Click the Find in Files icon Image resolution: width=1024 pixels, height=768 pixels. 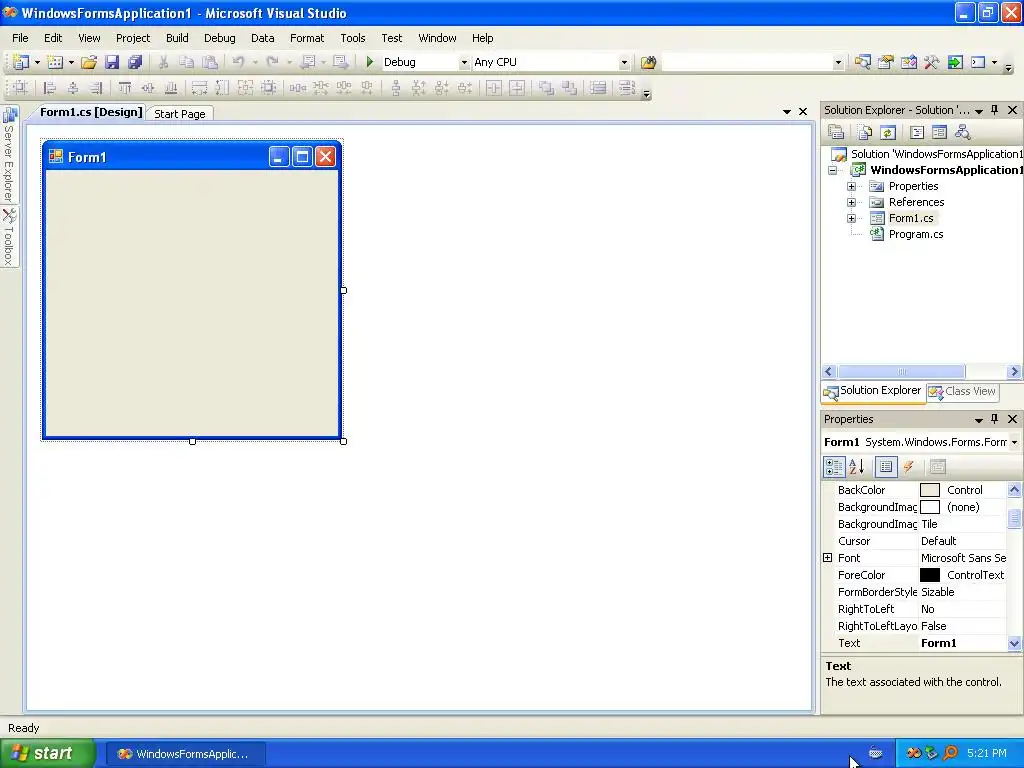pyautogui.click(x=648, y=62)
